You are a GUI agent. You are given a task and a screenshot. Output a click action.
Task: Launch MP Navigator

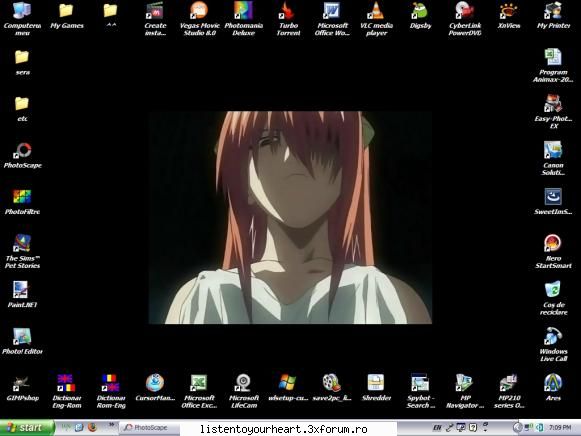(x=465, y=391)
